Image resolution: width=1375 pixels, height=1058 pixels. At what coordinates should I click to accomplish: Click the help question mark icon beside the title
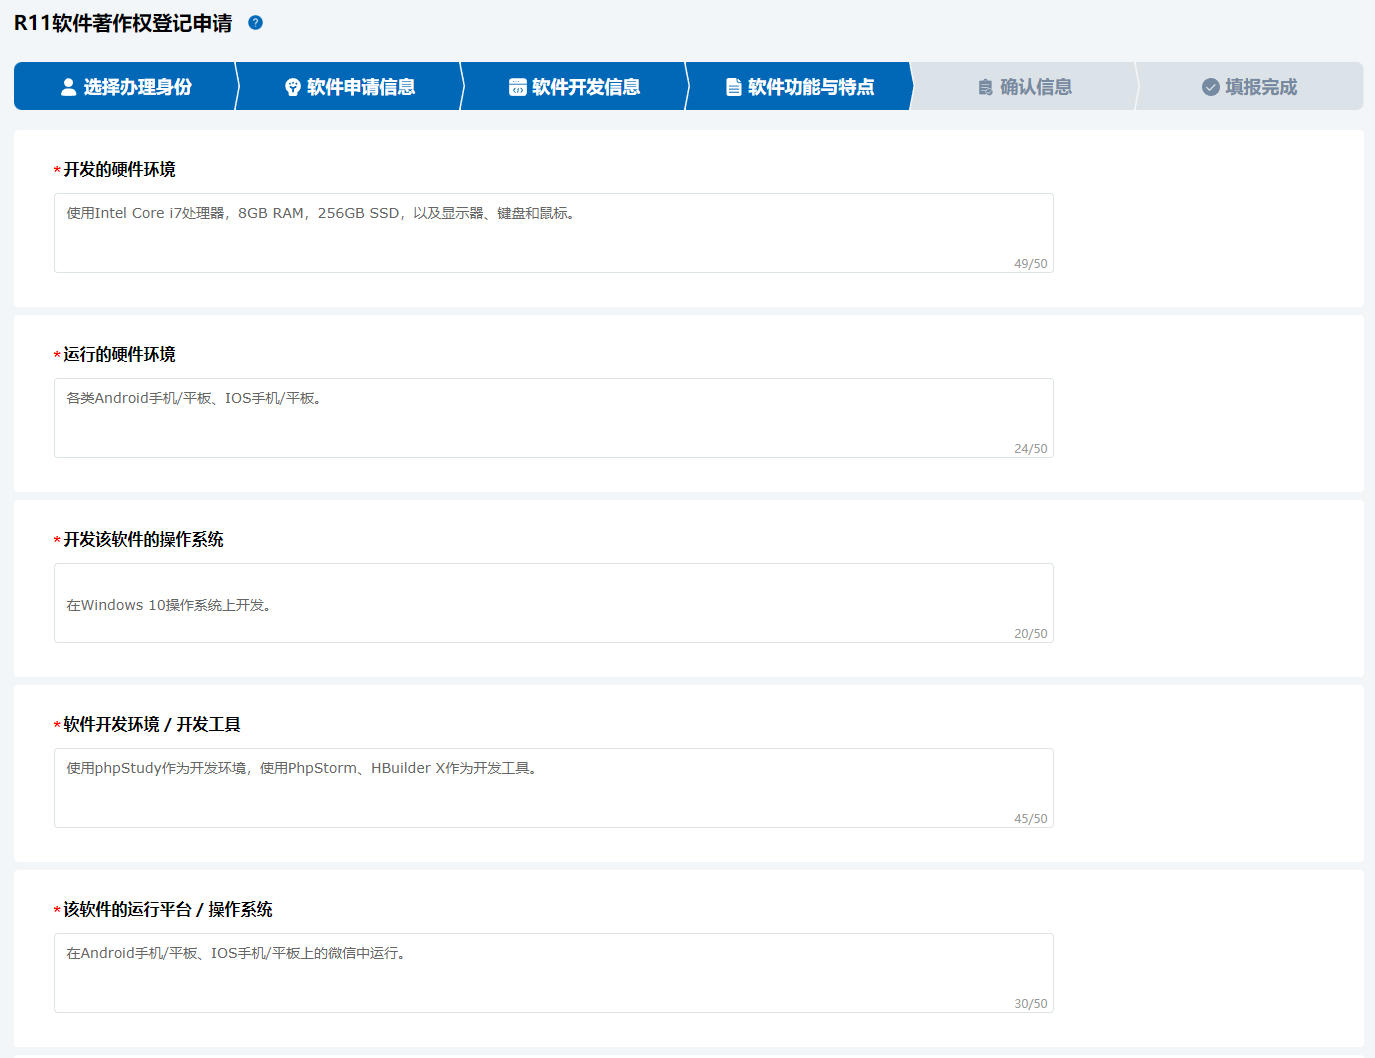pos(255,23)
